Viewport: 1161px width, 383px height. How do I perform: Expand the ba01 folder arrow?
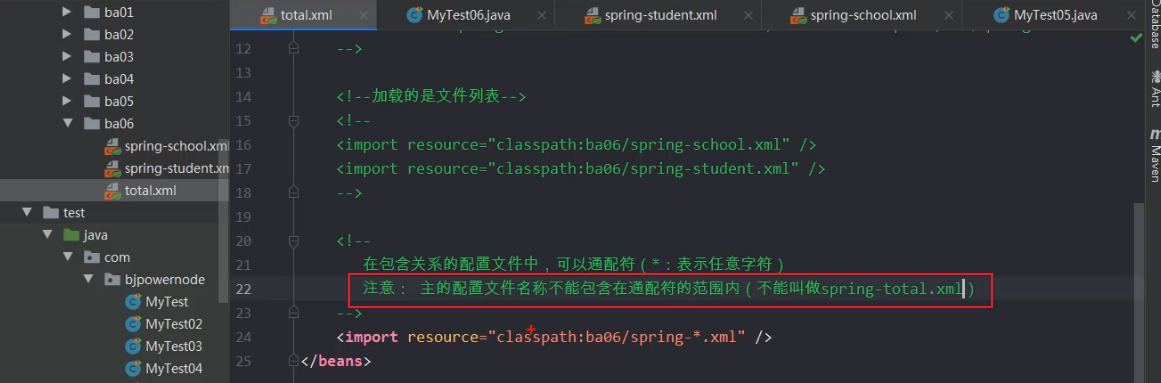click(67, 13)
